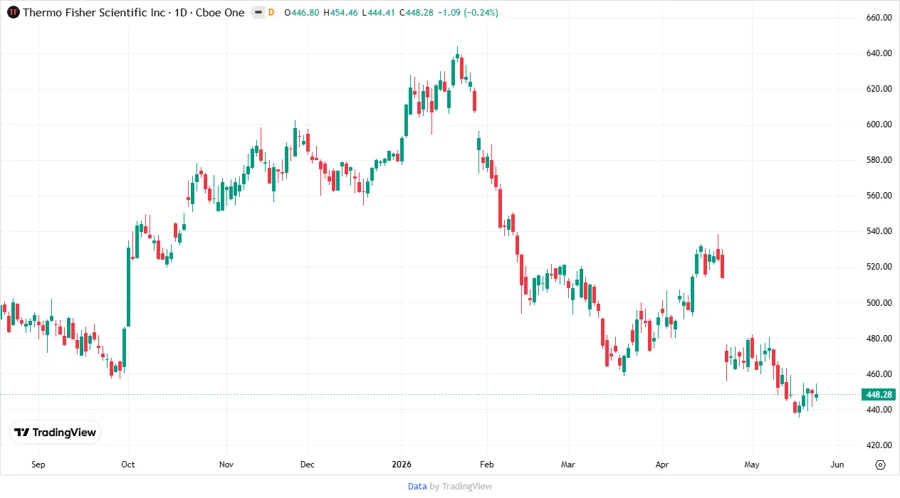900x498 pixels.
Task: Click the 440.00 price axis label
Action: [879, 410]
